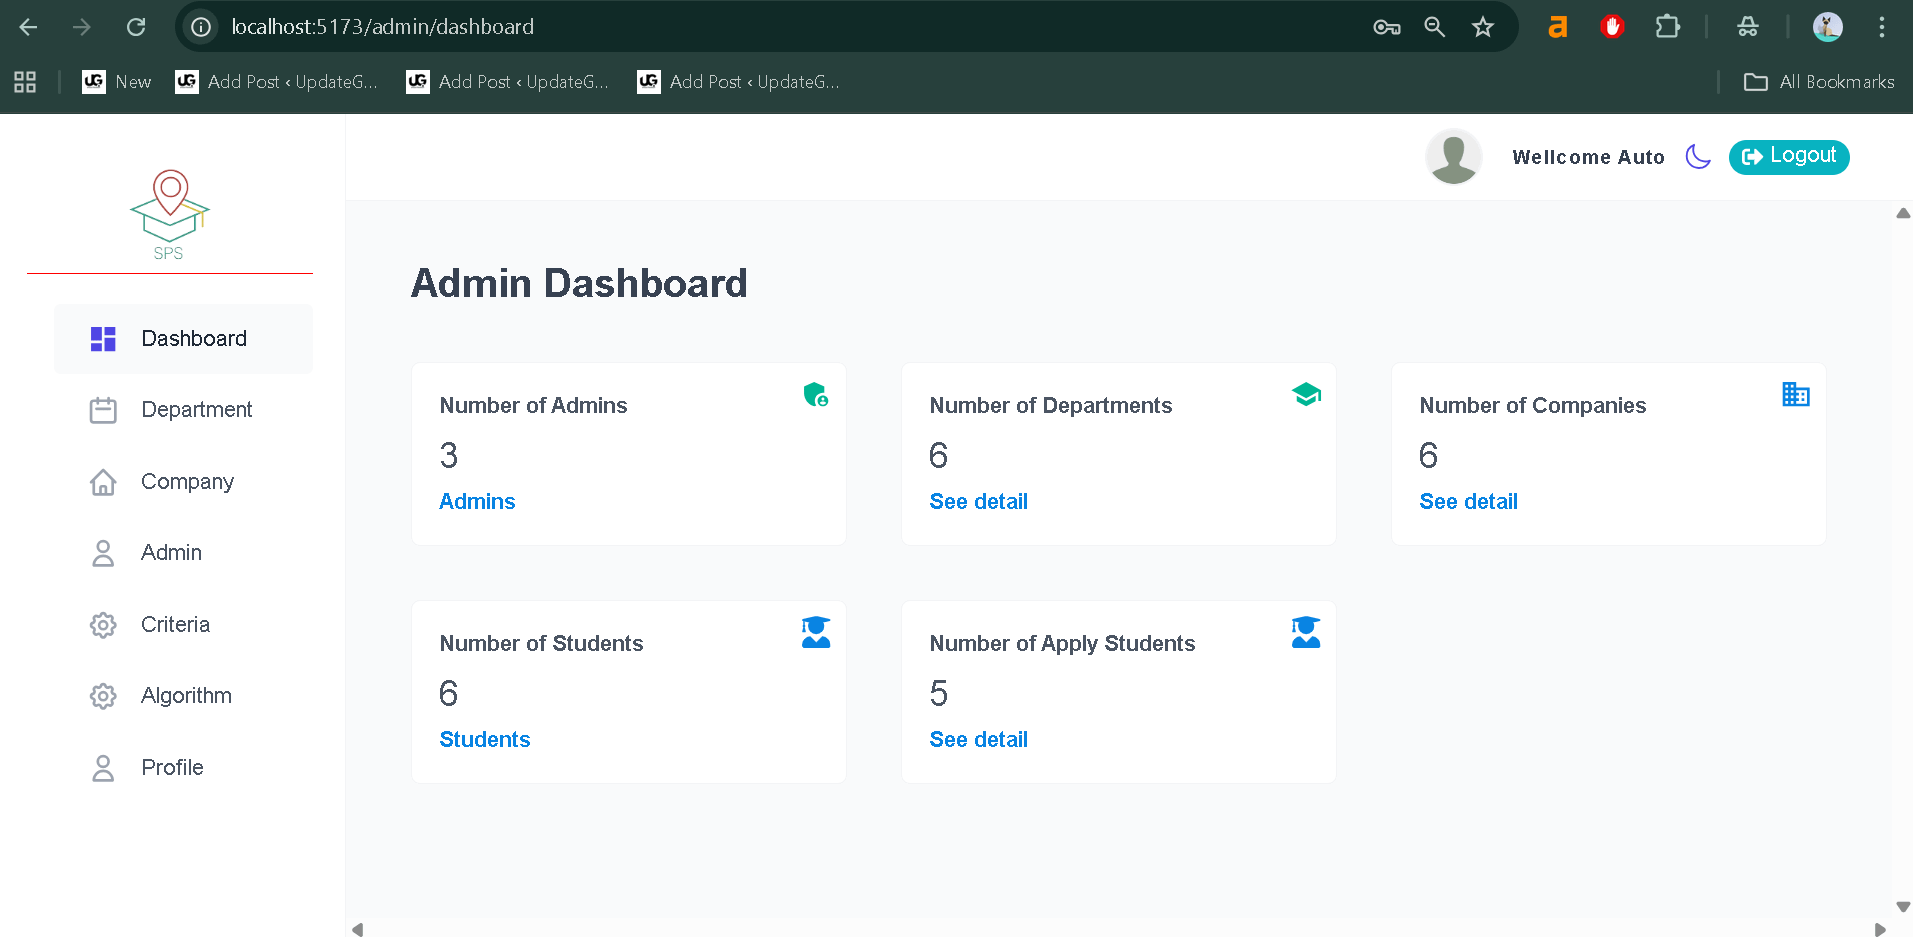This screenshot has height=937, width=1913.
Task: Click the graduation cap icon on the Departments card
Action: (1306, 395)
